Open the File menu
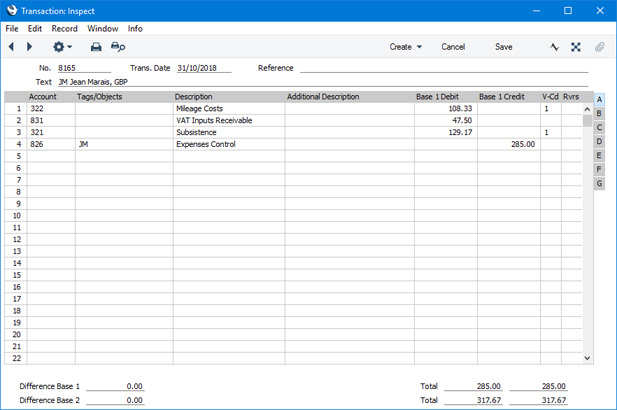The width and height of the screenshot is (617, 410). point(12,29)
